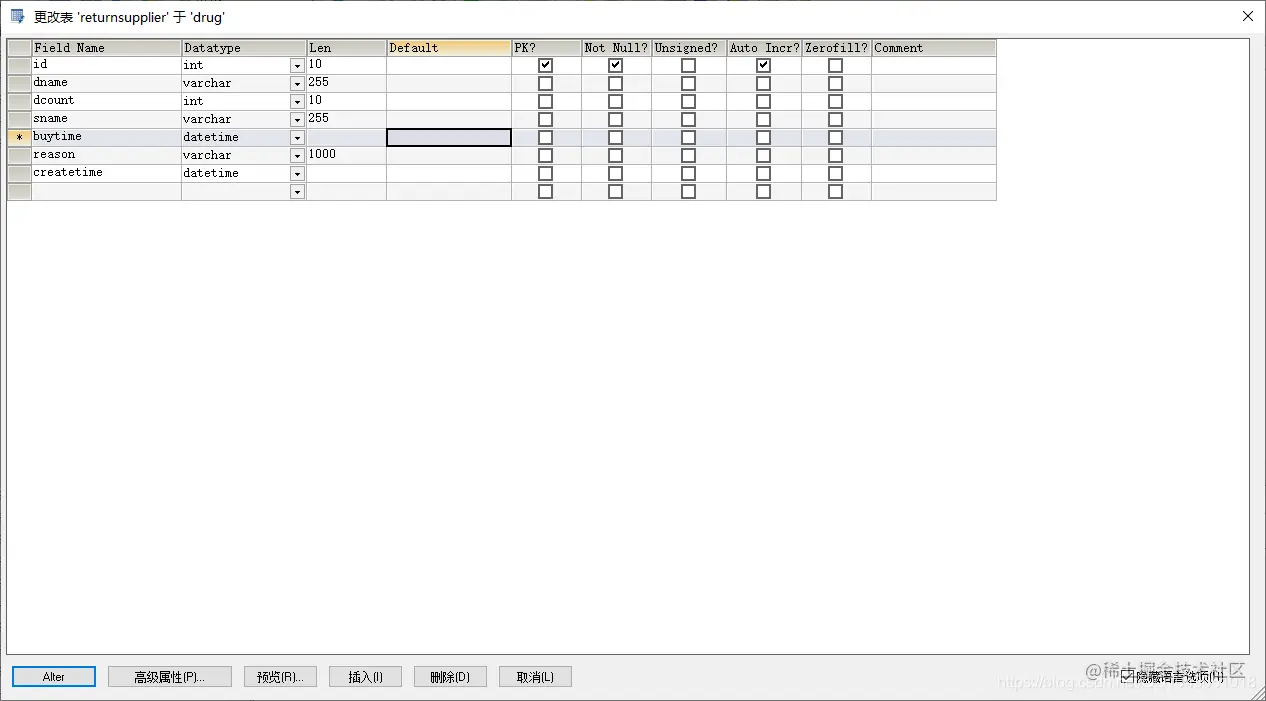Viewport: 1266px width, 701px height.
Task: Click the Datatype column header
Action: coord(244,47)
